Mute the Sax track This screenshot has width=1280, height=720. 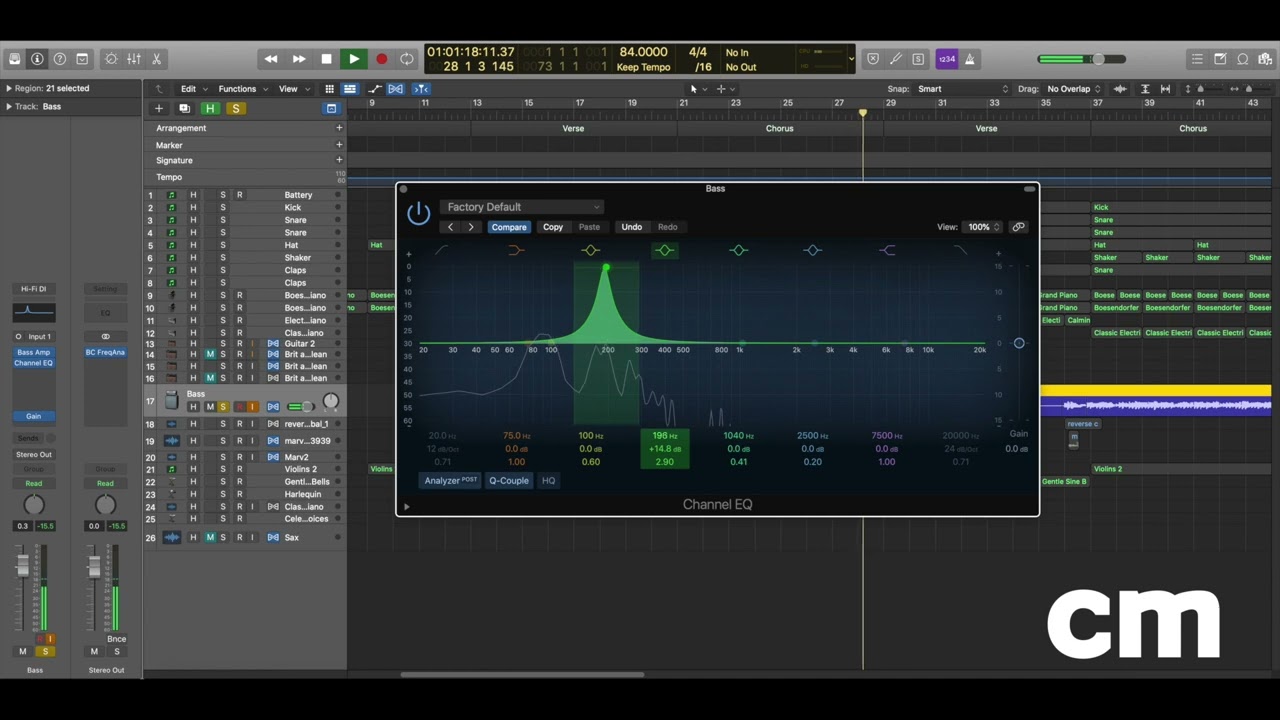tap(210, 538)
